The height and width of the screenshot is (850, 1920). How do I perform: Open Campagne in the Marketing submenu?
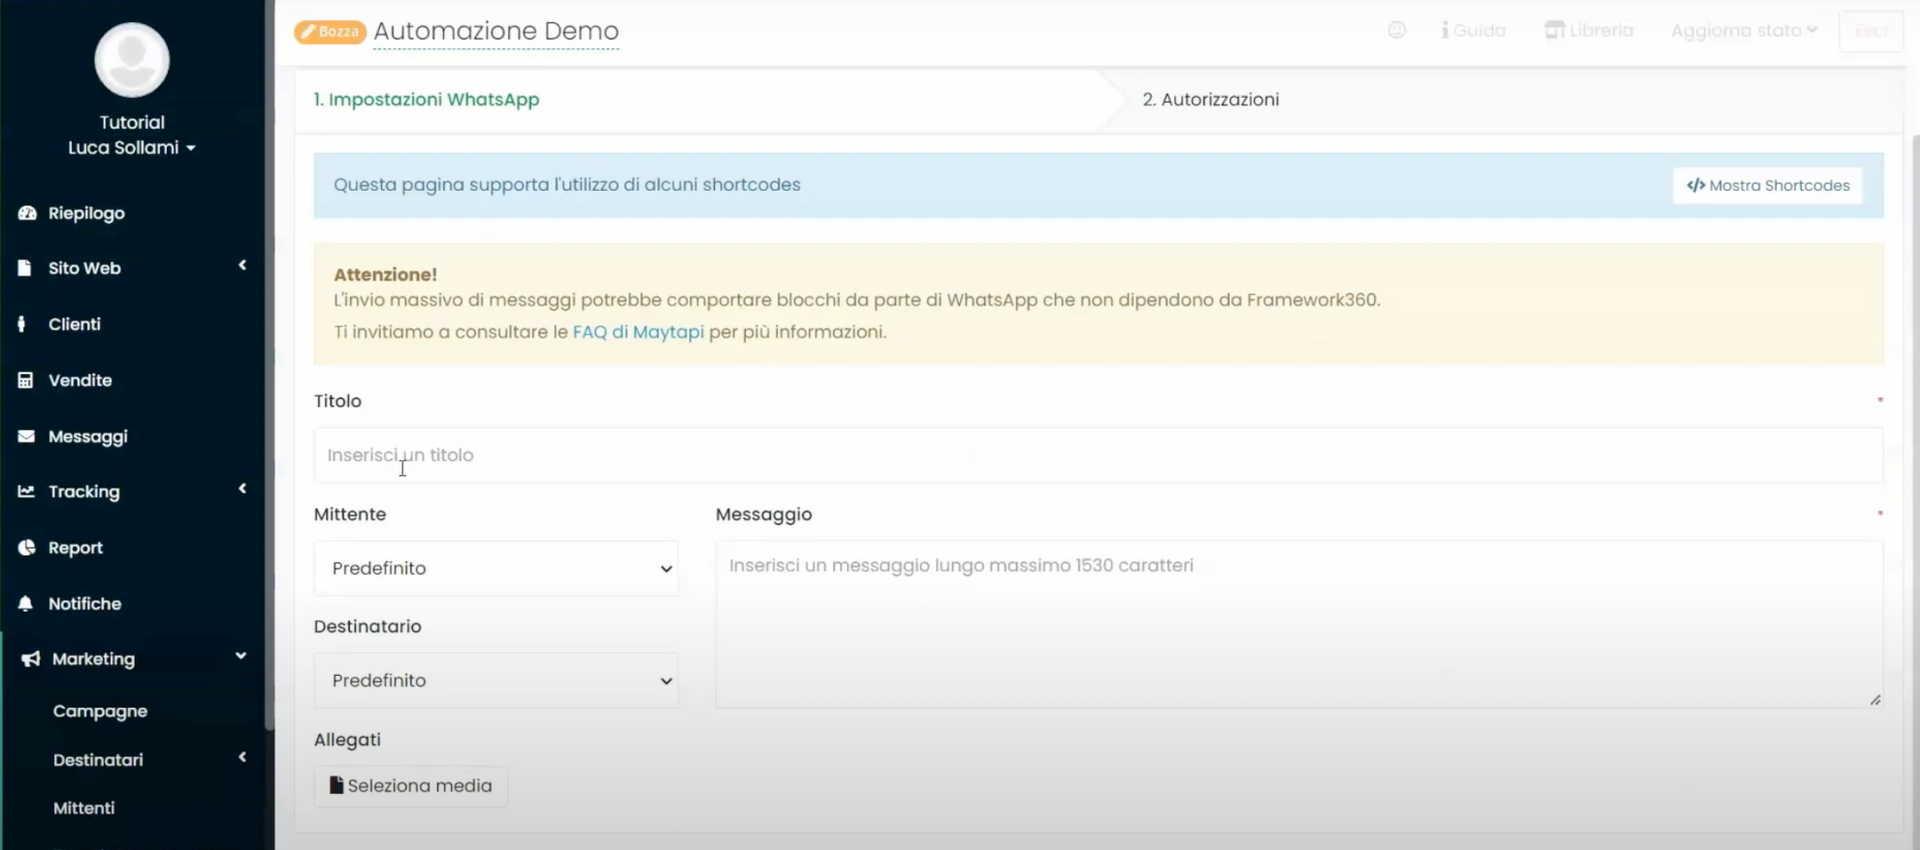click(100, 711)
